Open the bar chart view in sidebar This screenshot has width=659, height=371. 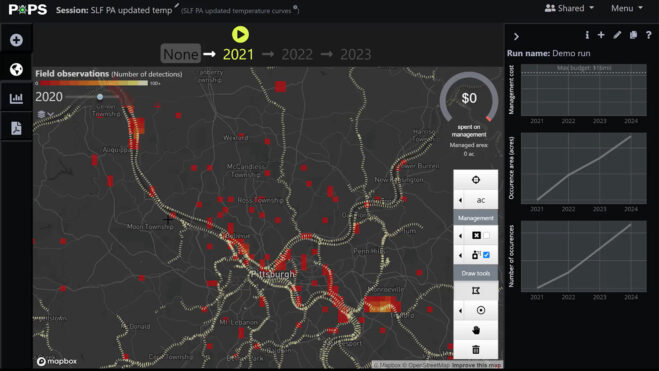[x=16, y=98]
